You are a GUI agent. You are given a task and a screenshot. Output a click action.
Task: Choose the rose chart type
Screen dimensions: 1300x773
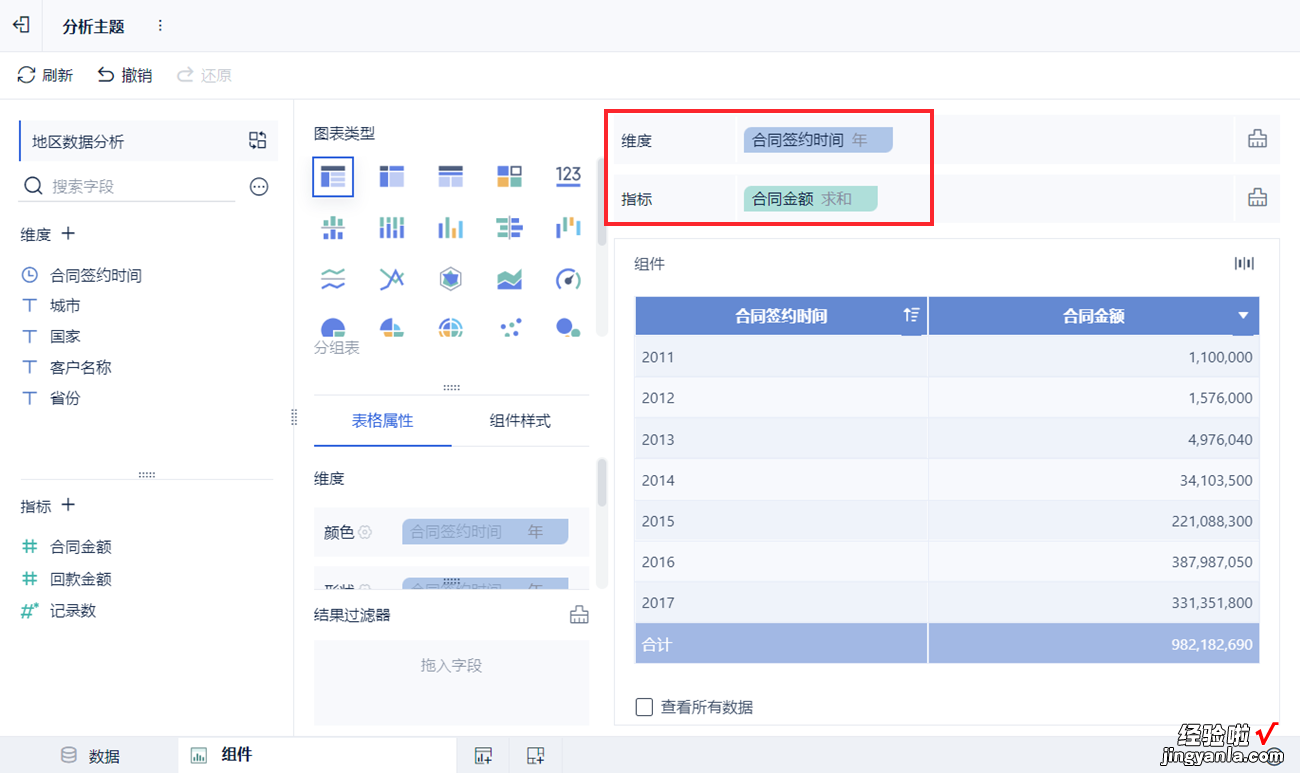click(x=450, y=328)
